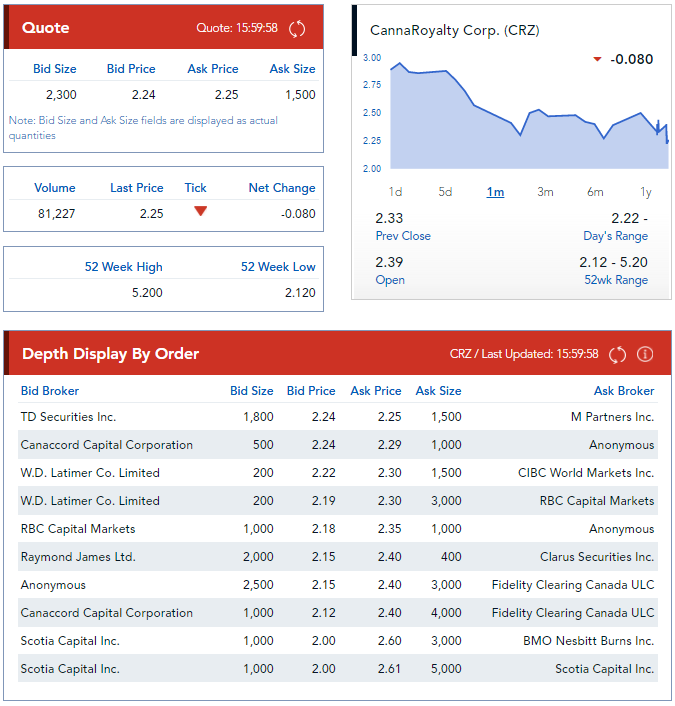The height and width of the screenshot is (706, 675).
Task: Click quote bid size 2,300
Action: coord(61,95)
